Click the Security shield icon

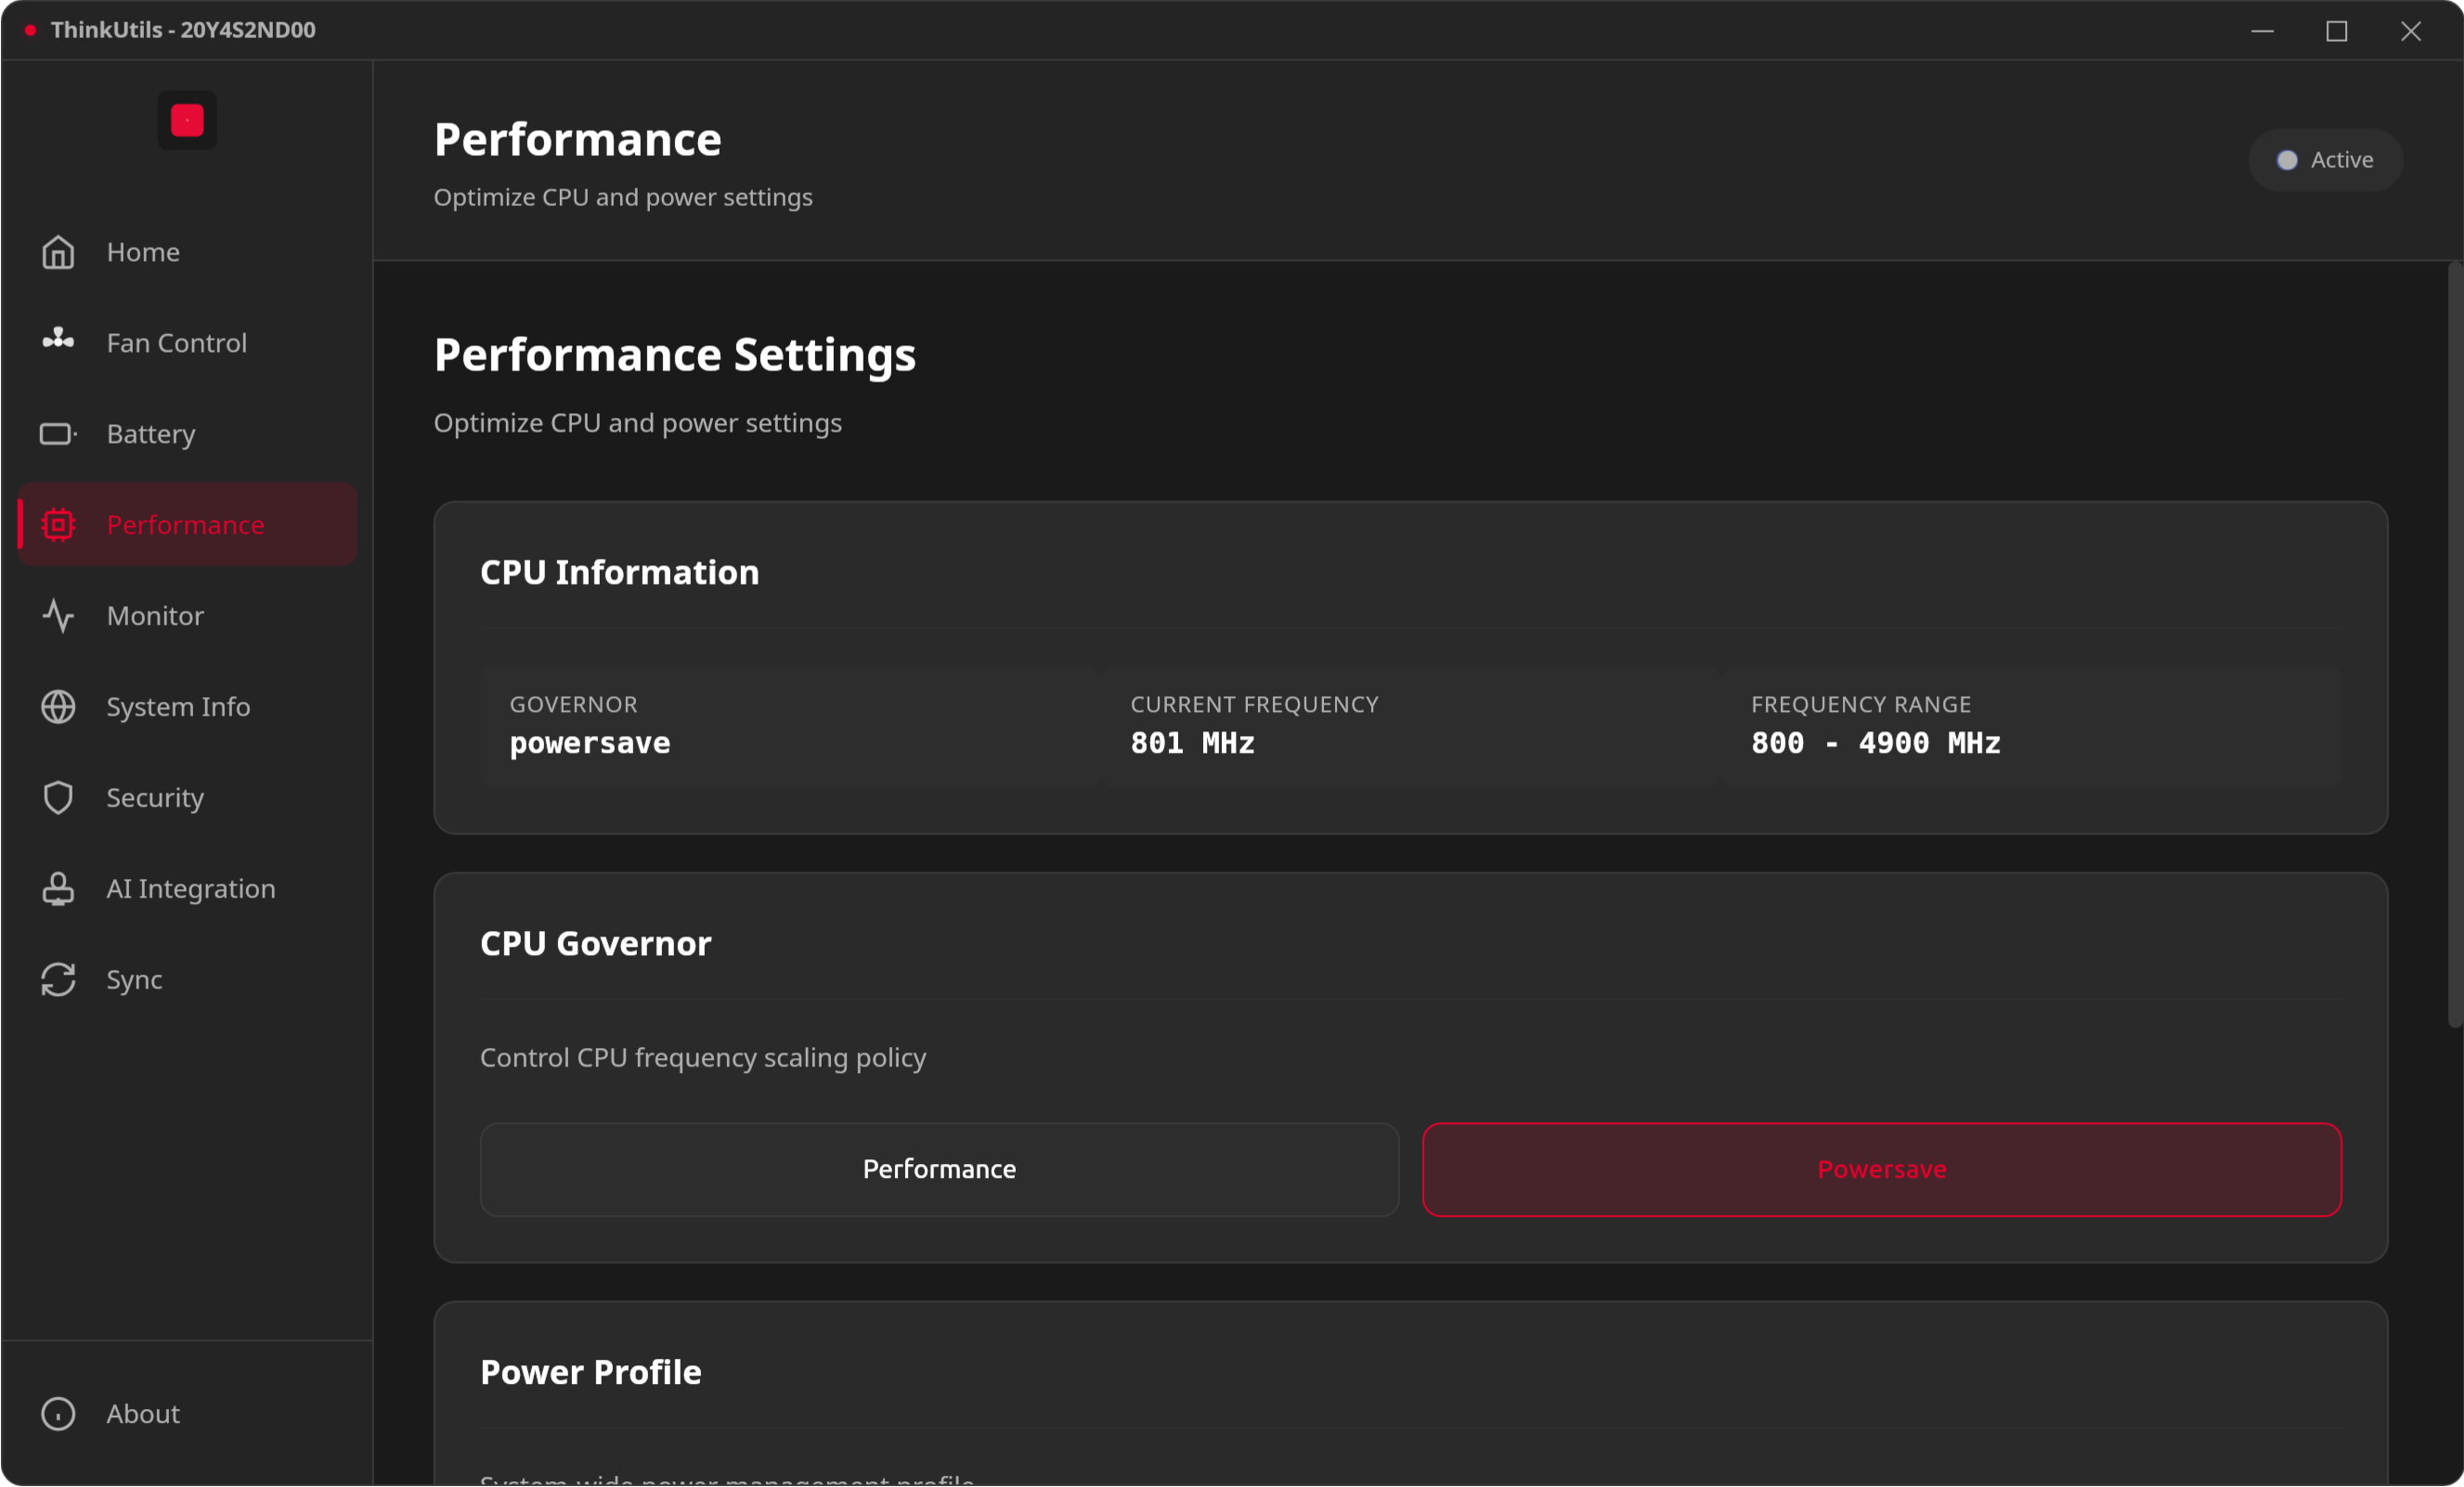point(58,798)
